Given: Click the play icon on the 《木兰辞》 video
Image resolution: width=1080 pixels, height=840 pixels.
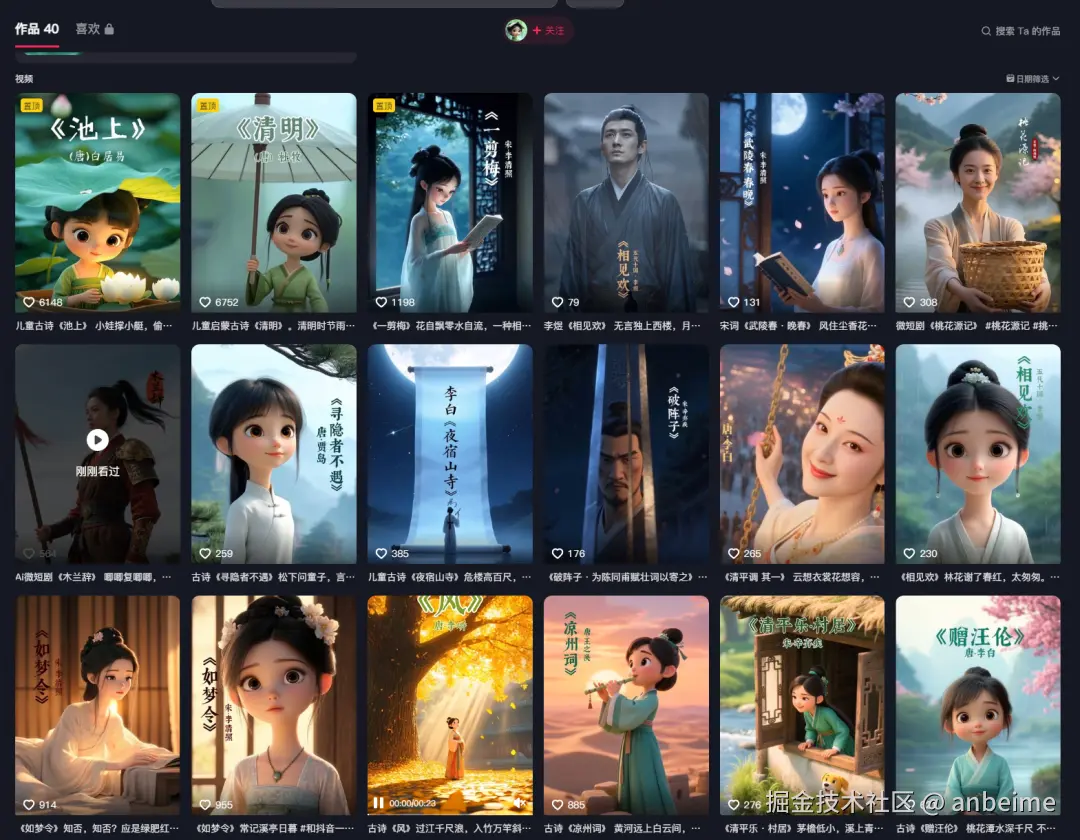Looking at the screenshot, I should (x=97, y=440).
